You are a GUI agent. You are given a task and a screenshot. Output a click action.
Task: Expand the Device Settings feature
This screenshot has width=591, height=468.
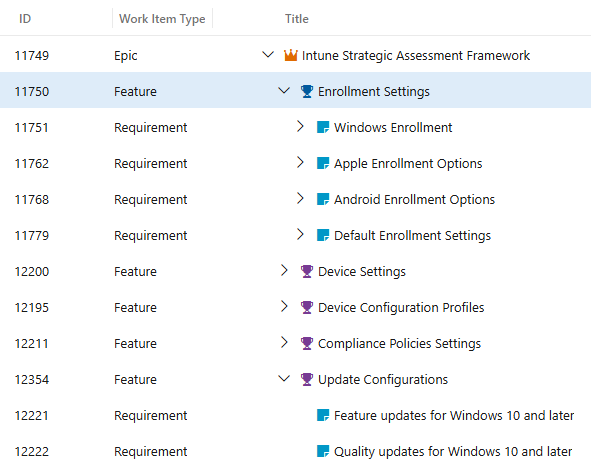[x=284, y=270]
